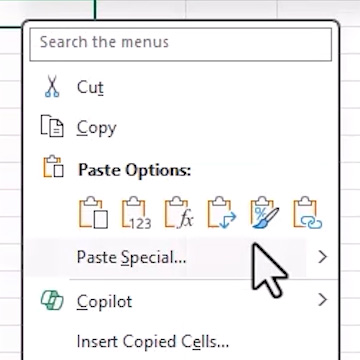Click the clipboard icon beside Paste Options

click(x=53, y=166)
